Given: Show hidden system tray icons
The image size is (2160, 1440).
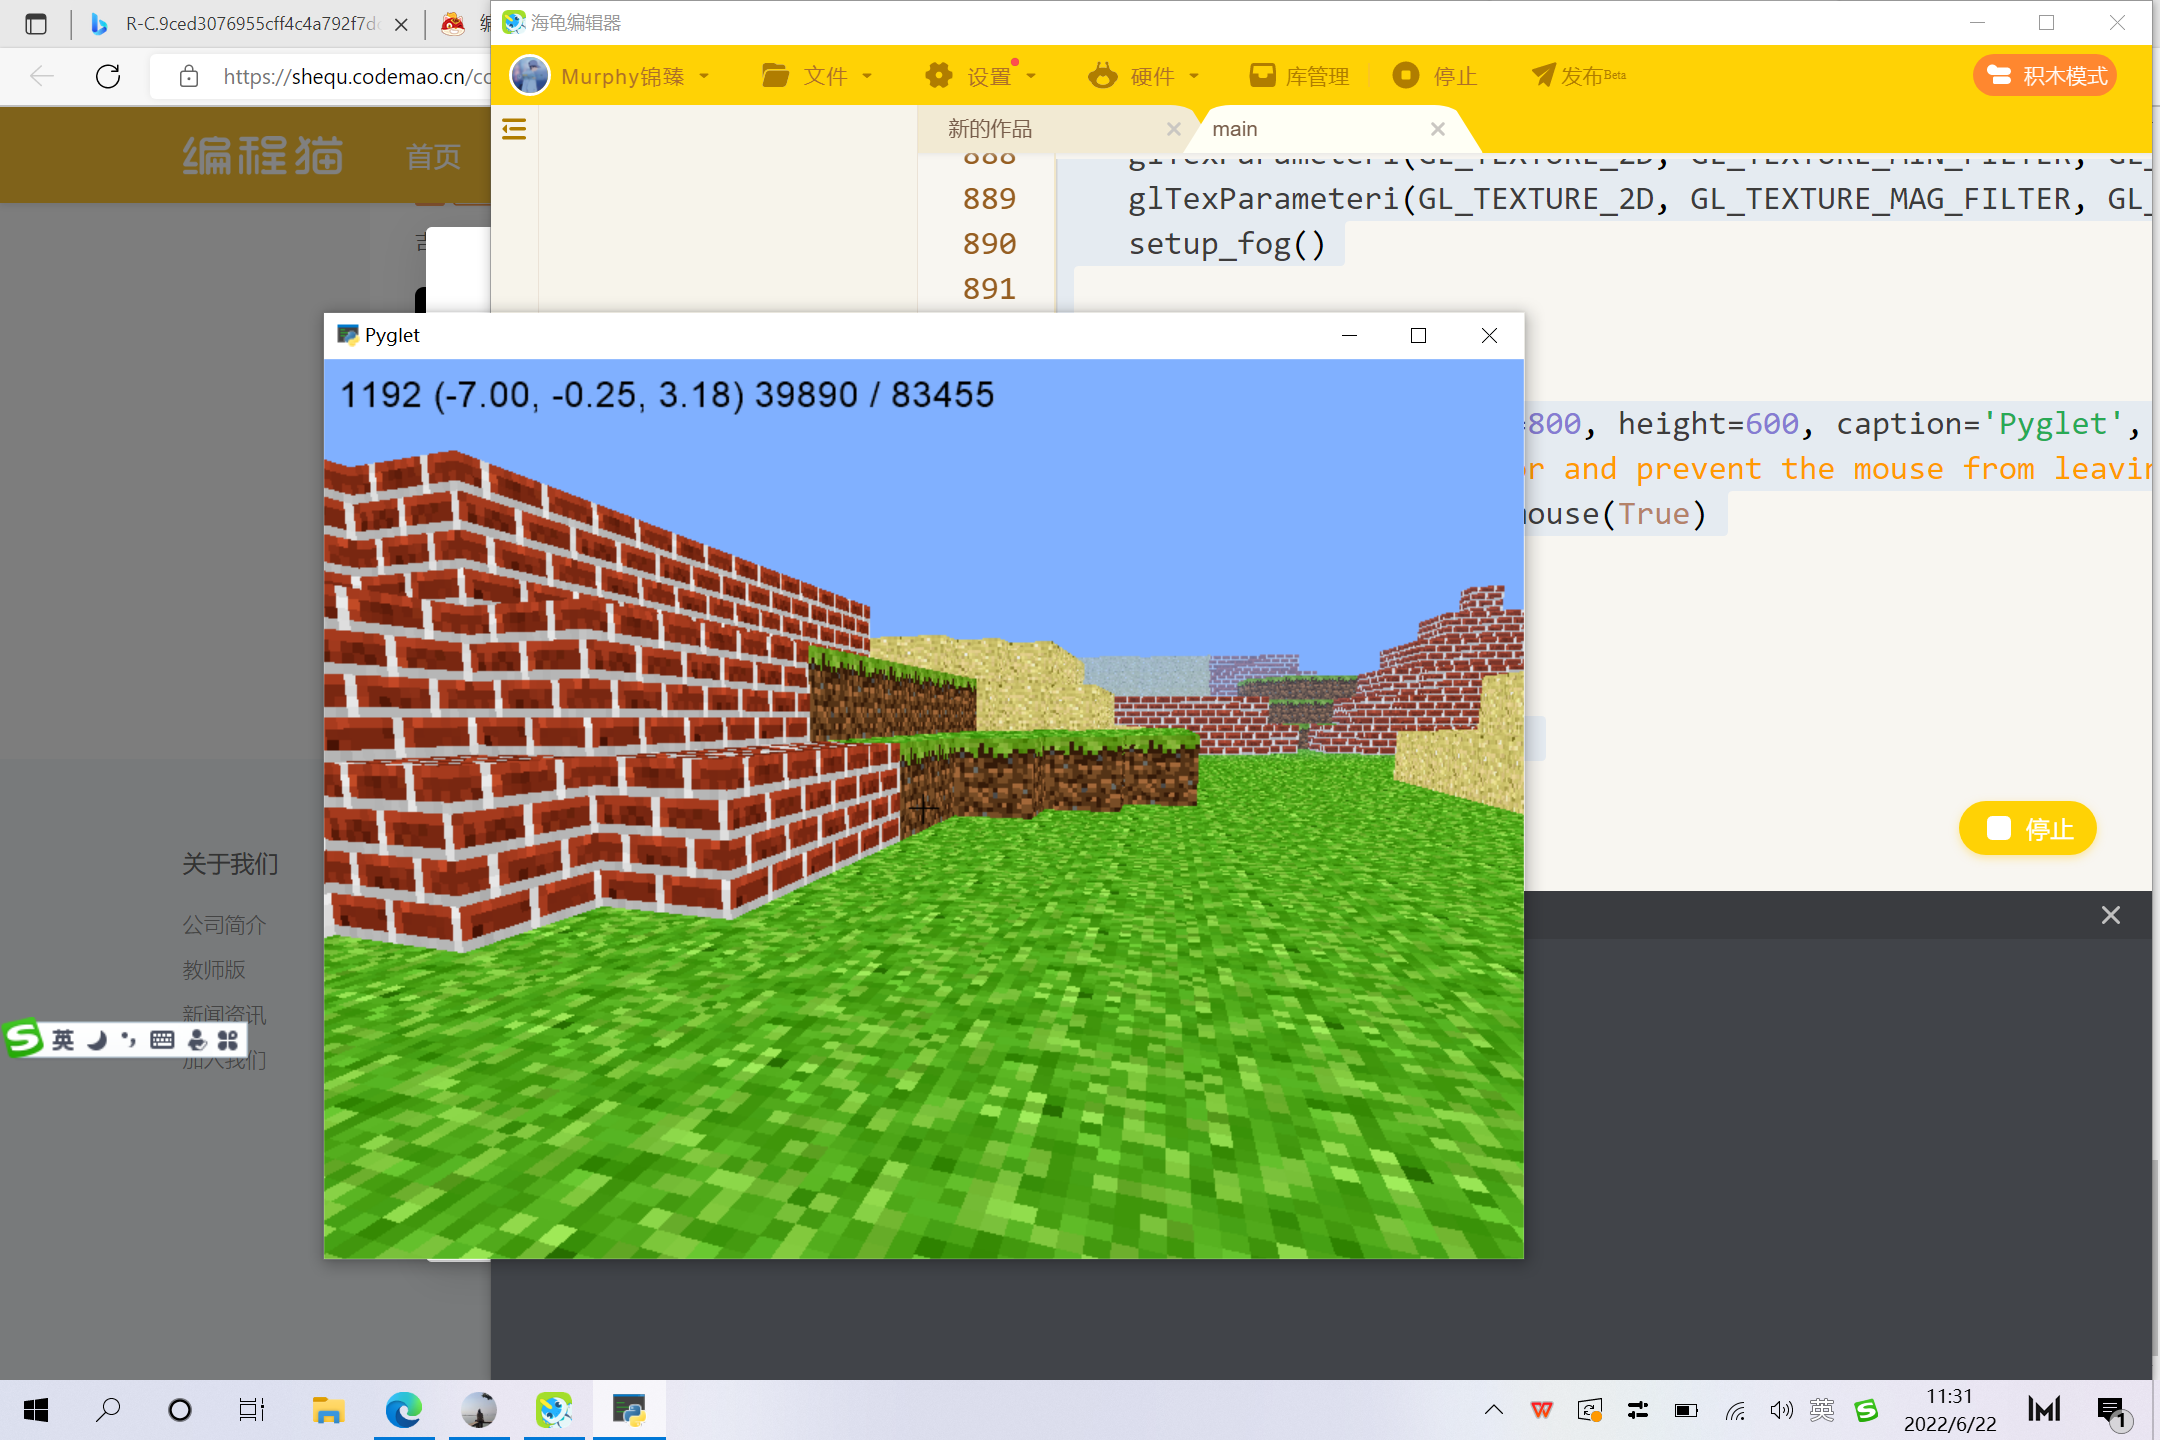Looking at the screenshot, I should pyautogui.click(x=1494, y=1410).
